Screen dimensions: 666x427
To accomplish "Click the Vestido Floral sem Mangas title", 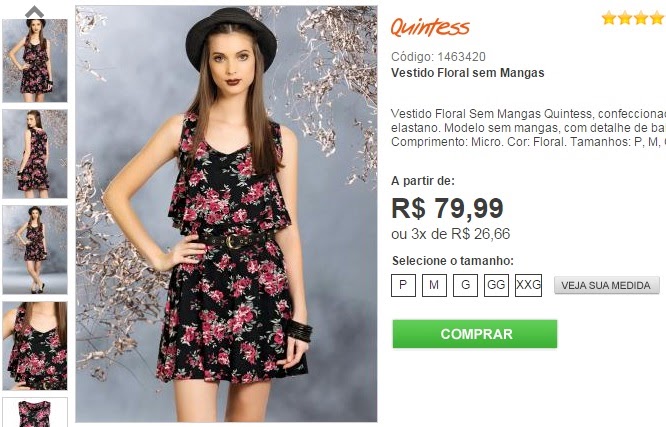I will 467,73.
